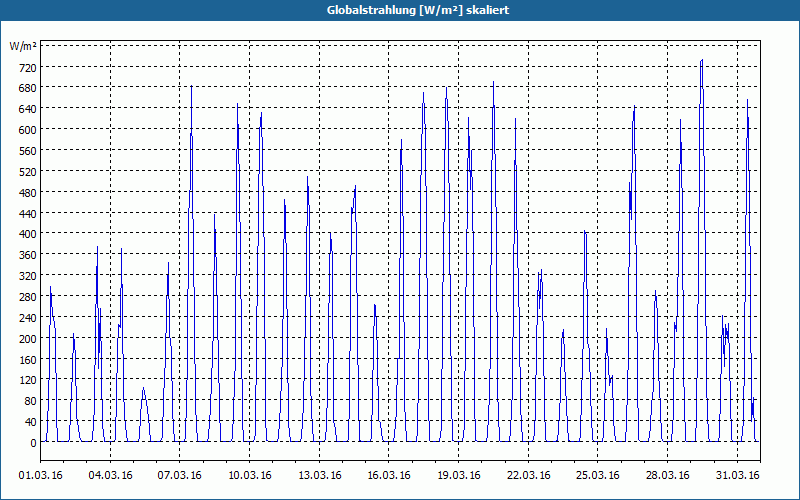Click the 480 y-axis label
Image resolution: width=800 pixels, height=500 pixels.
click(x=28, y=193)
